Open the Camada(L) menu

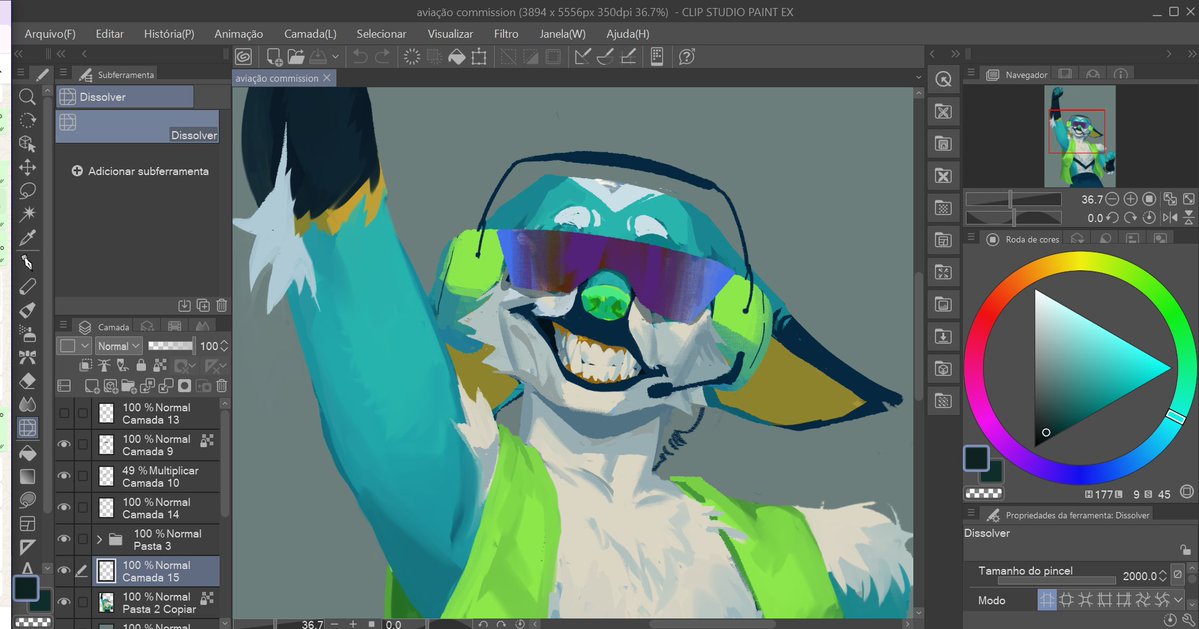click(x=310, y=34)
